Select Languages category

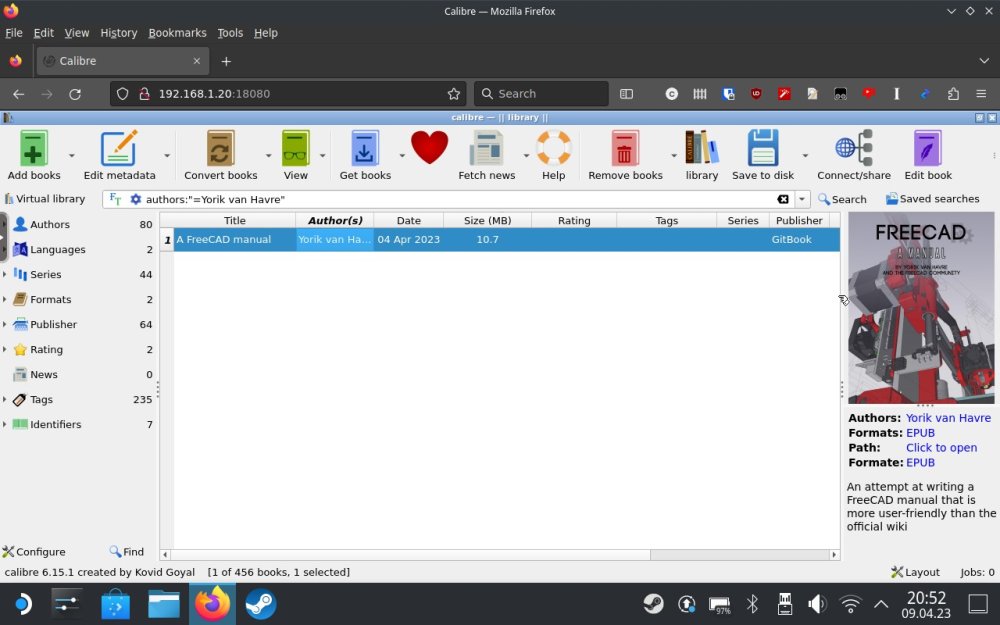pyautogui.click(x=57, y=249)
